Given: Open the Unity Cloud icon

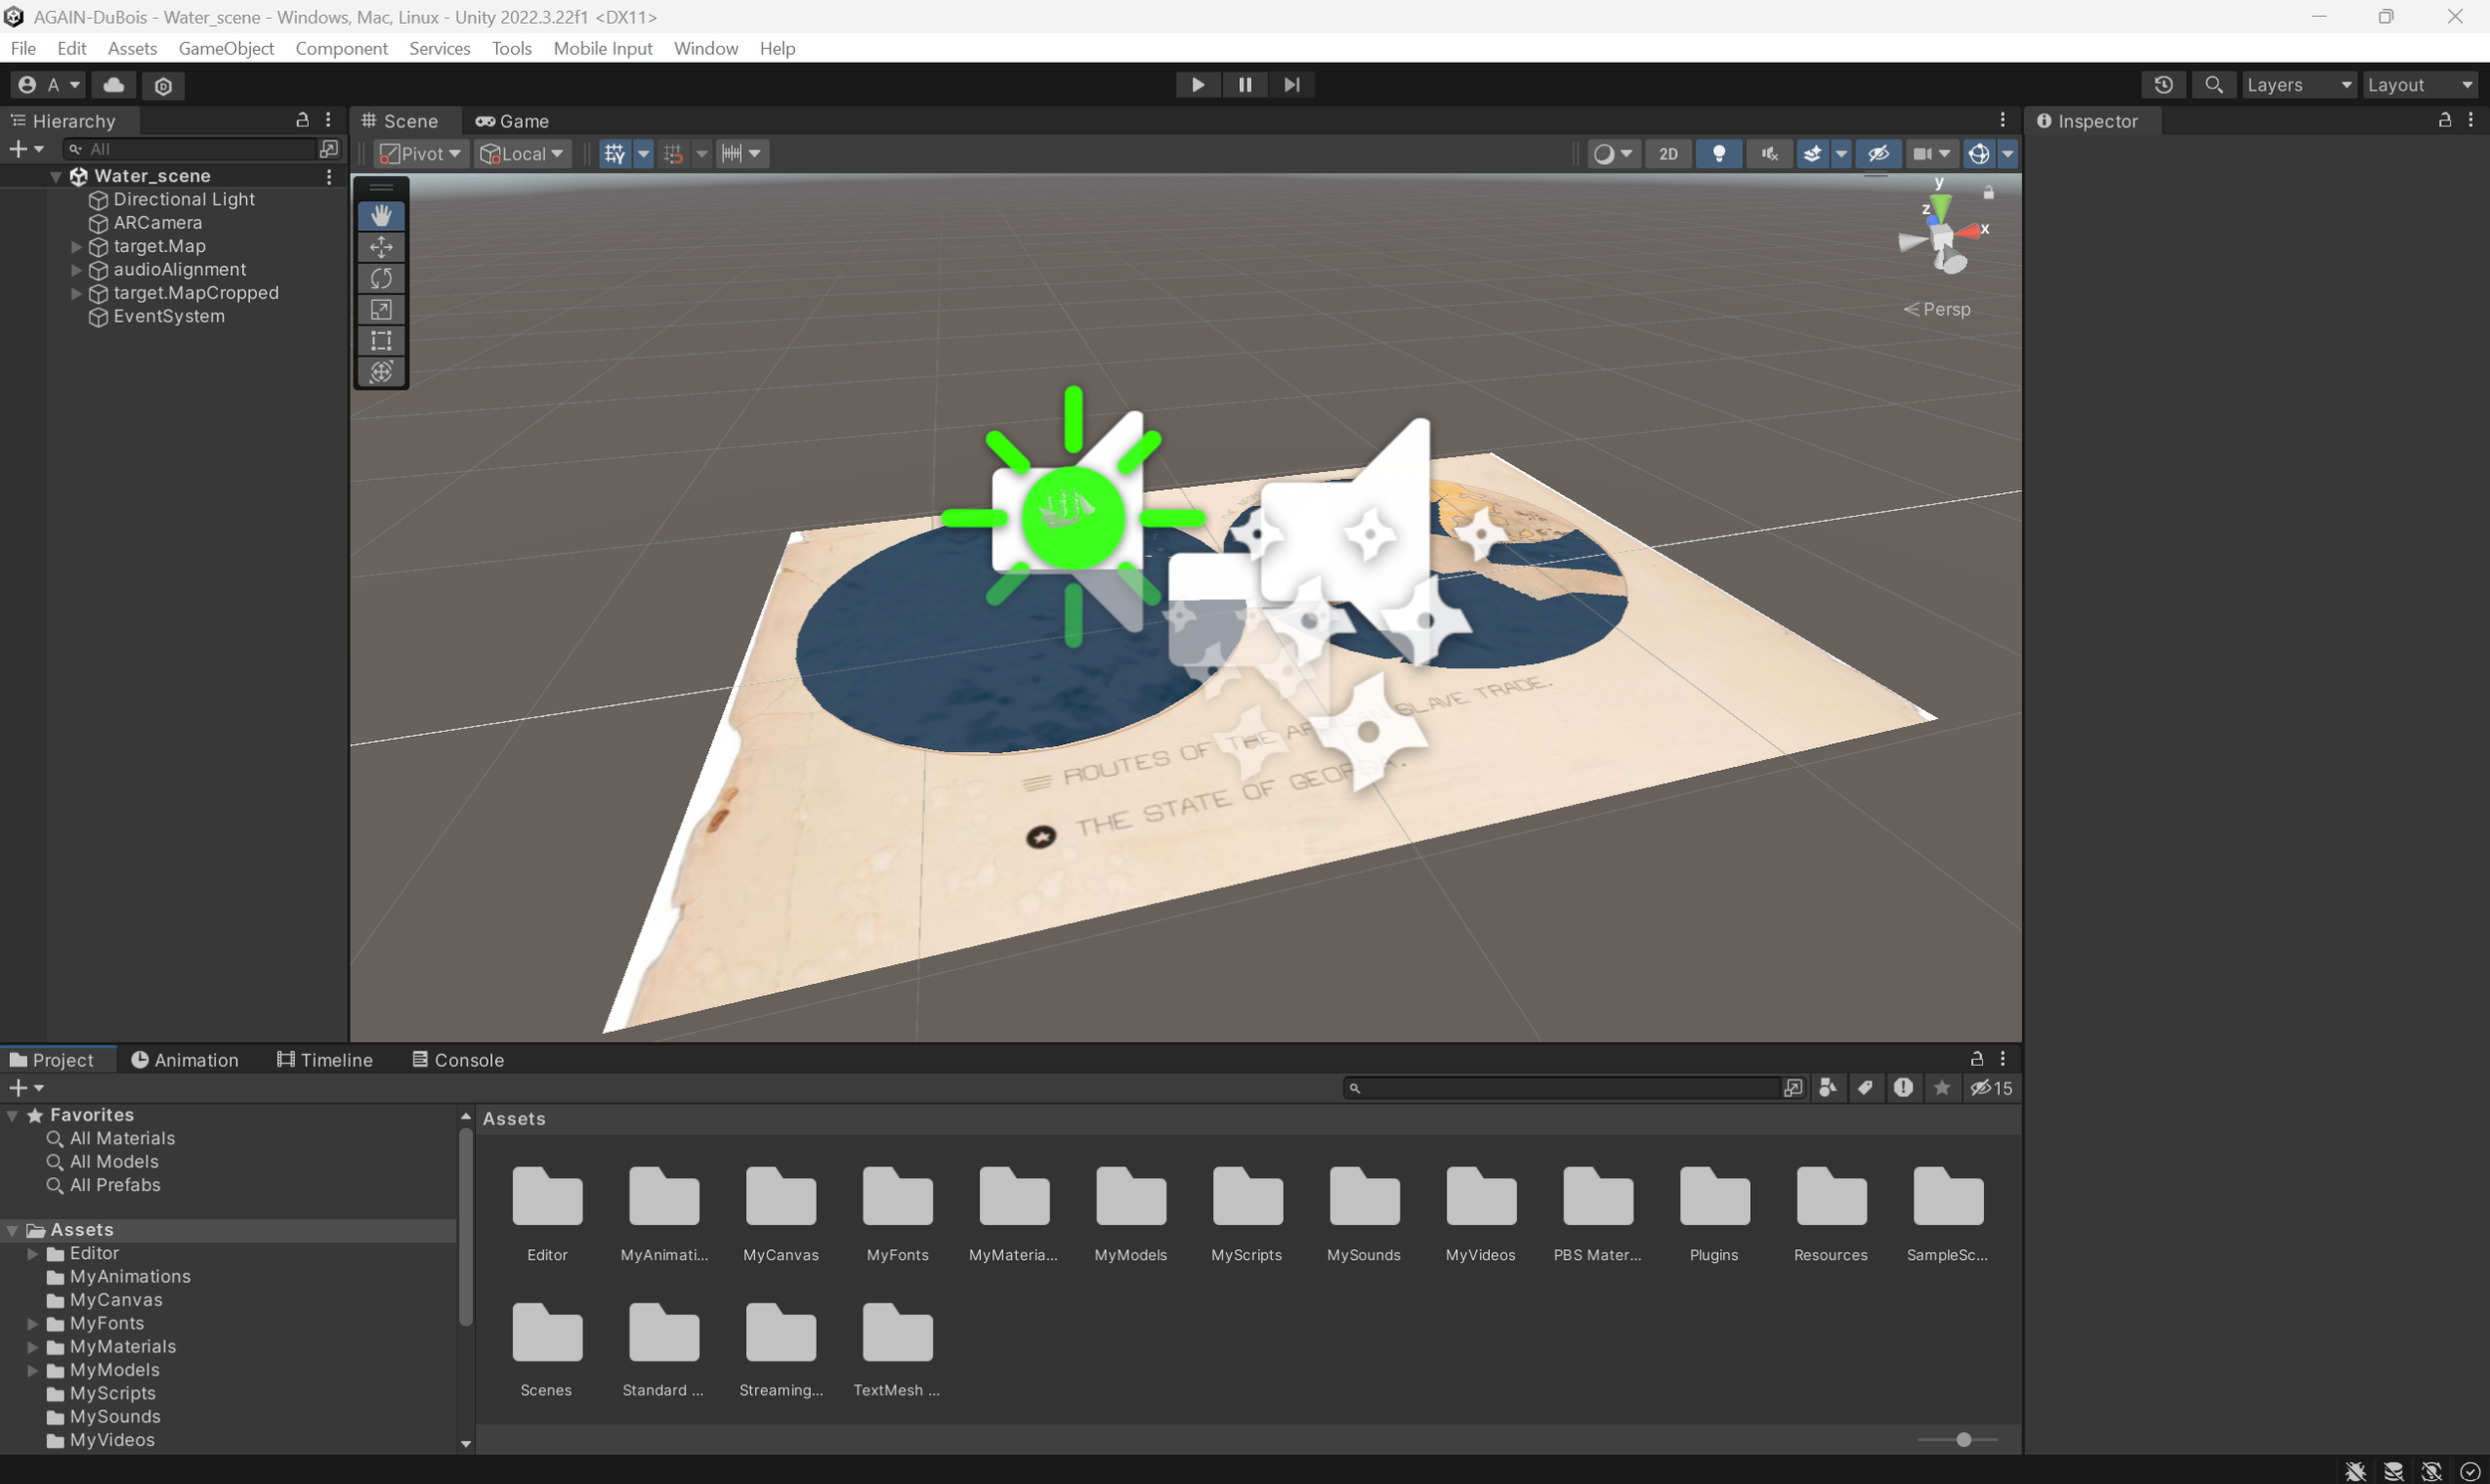Looking at the screenshot, I should (x=114, y=85).
